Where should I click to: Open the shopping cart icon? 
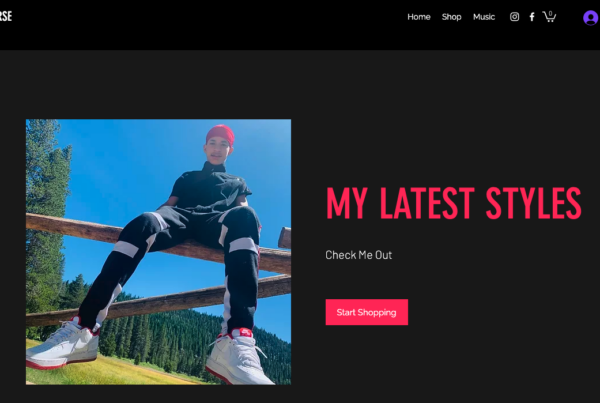point(549,16)
